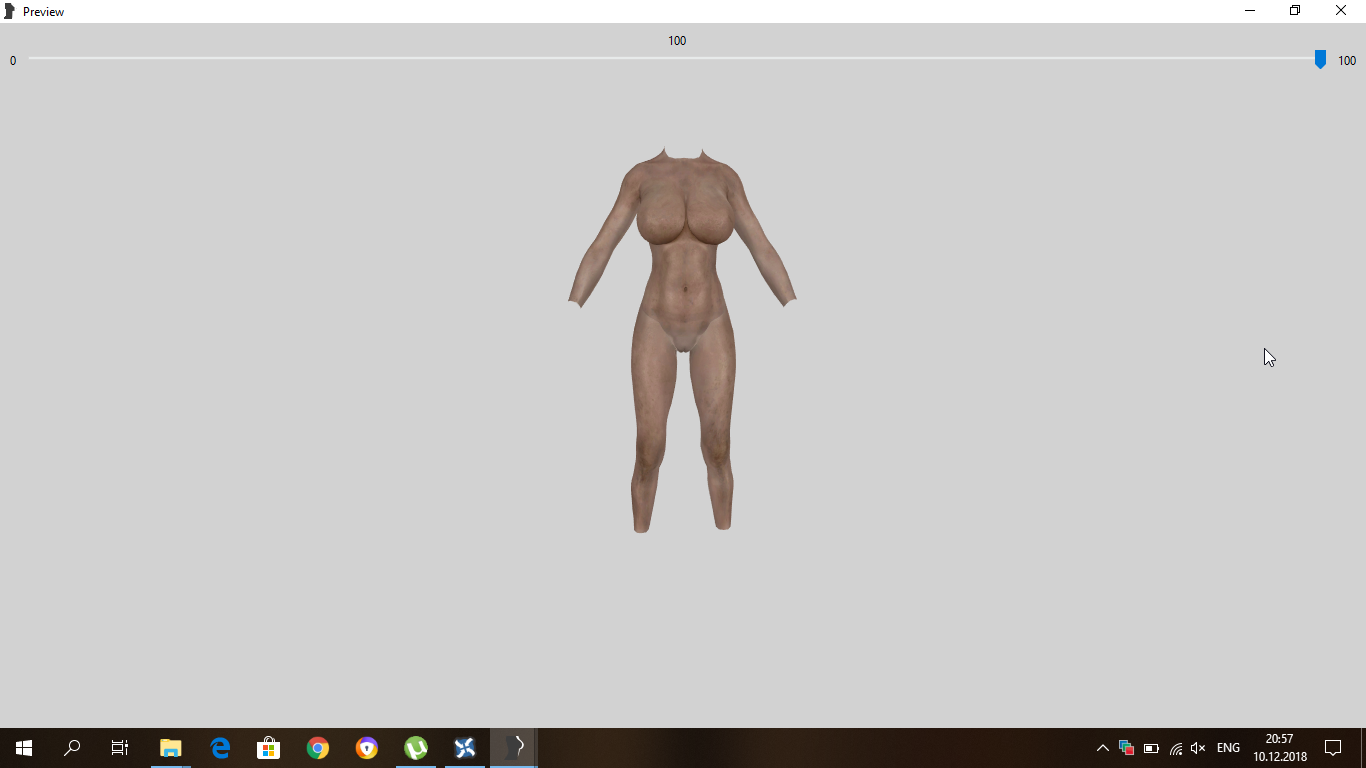1366x768 pixels.
Task: Switch to the BodySlide Preview taskbar icon
Action: [514, 748]
